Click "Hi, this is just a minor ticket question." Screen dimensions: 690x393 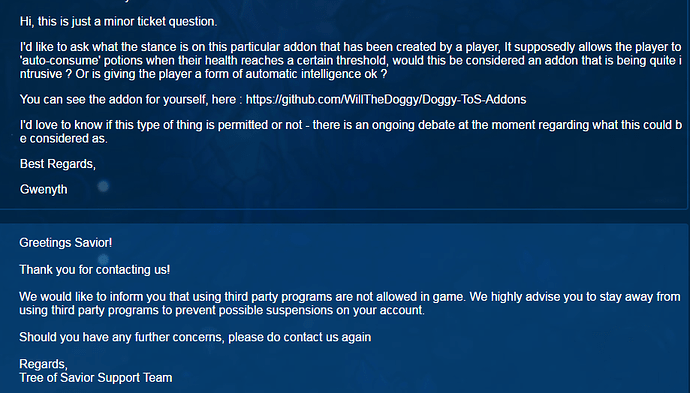click(118, 22)
